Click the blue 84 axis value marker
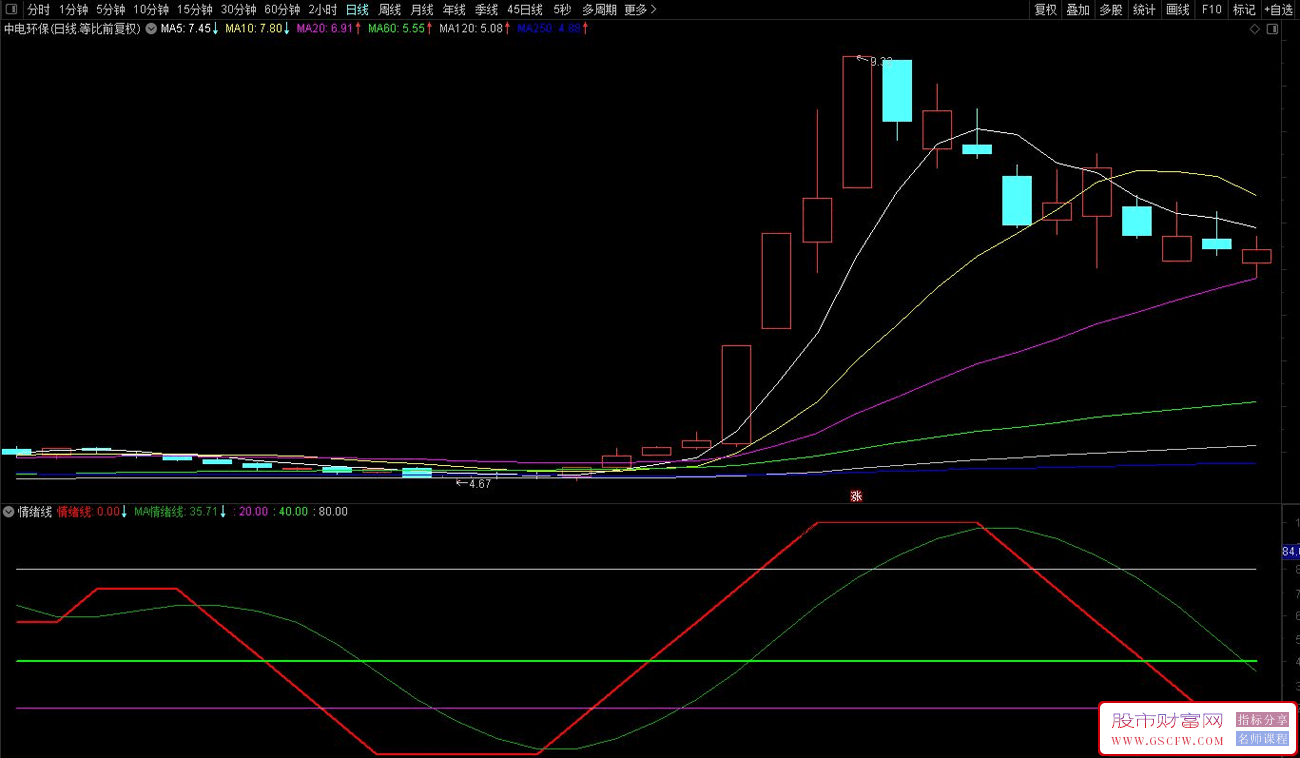 click(1290, 551)
